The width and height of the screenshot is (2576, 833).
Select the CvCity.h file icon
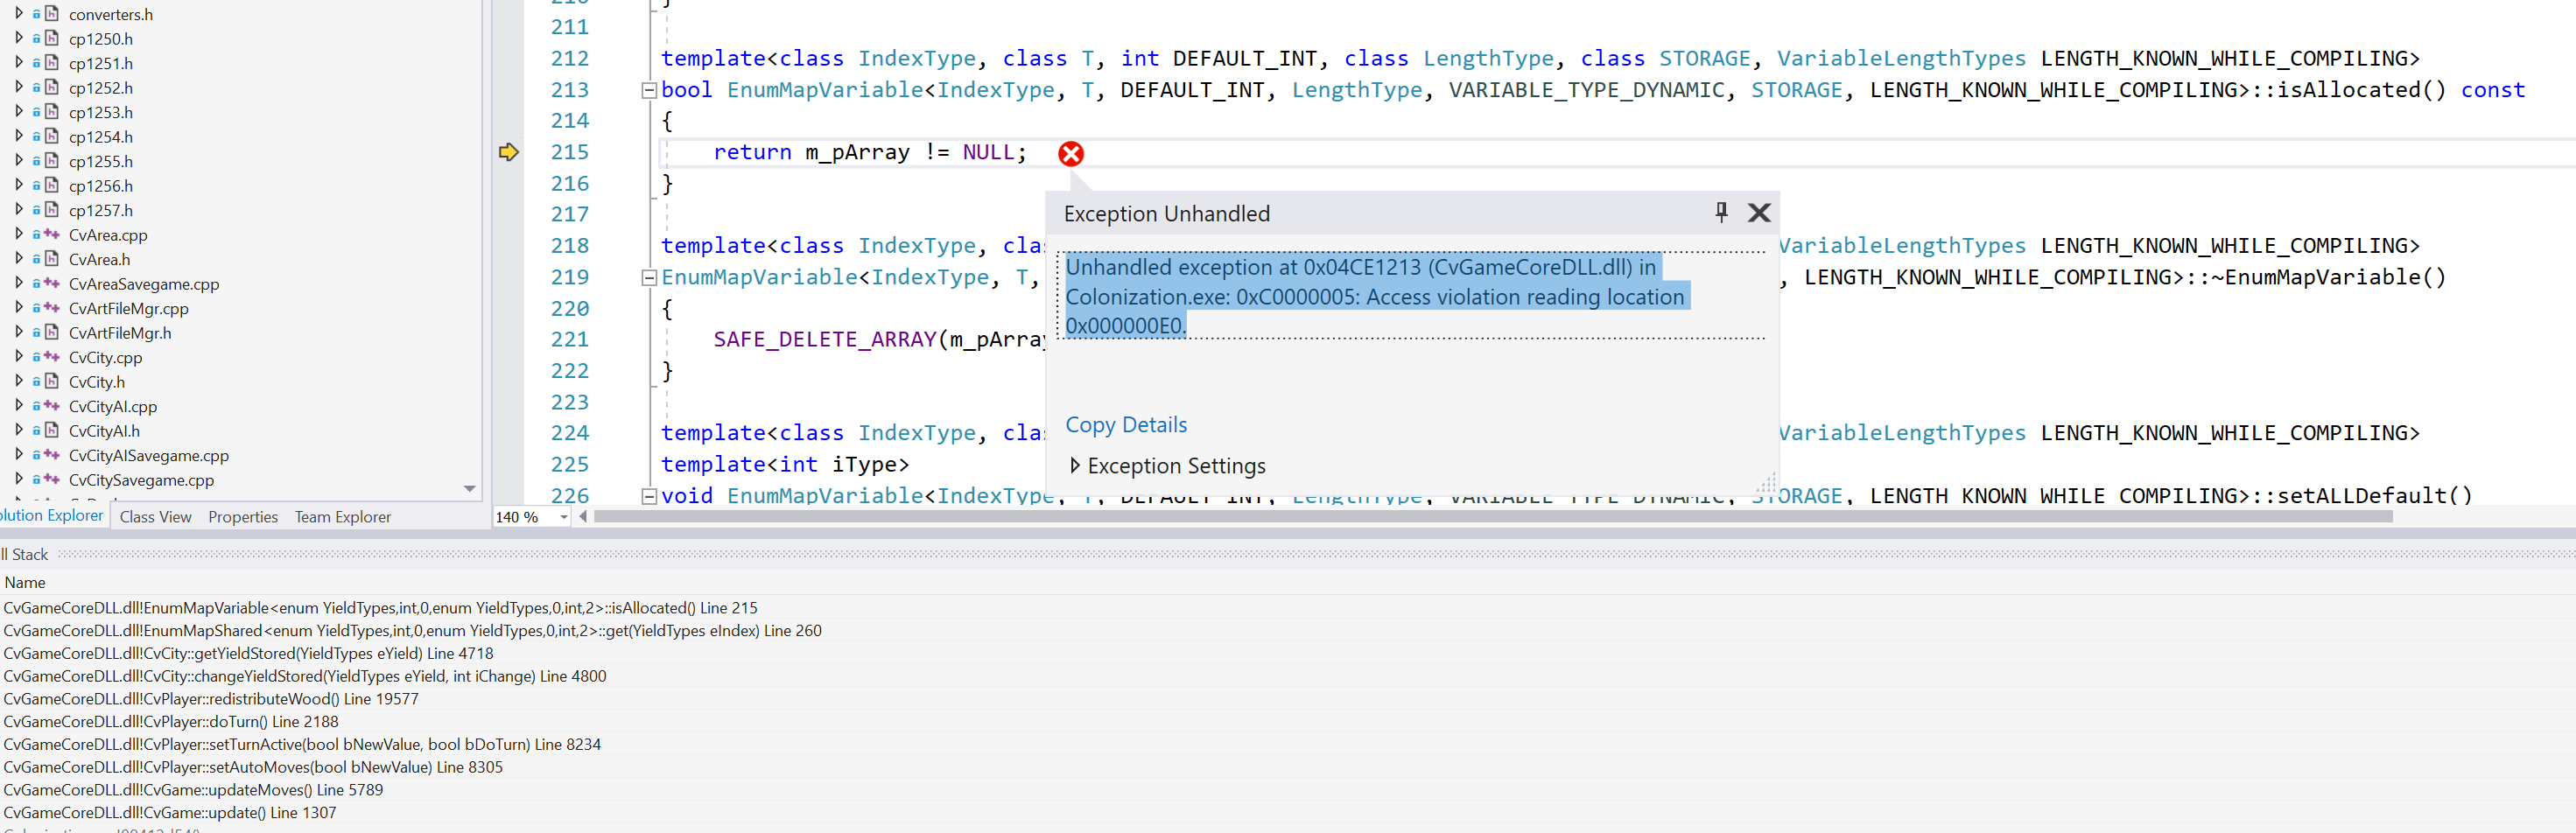coord(51,382)
